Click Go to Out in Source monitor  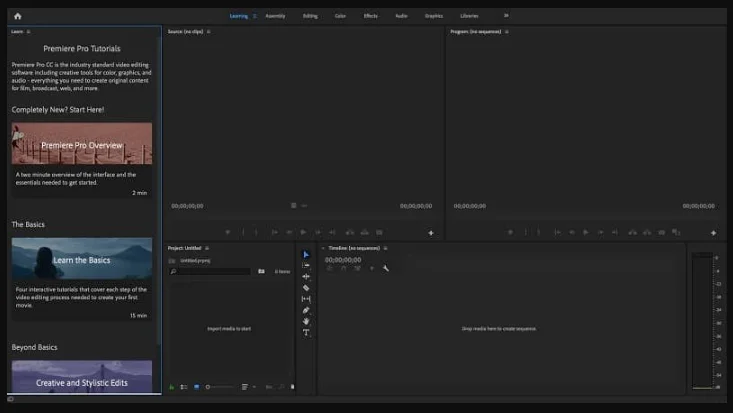pyautogui.click(x=332, y=232)
